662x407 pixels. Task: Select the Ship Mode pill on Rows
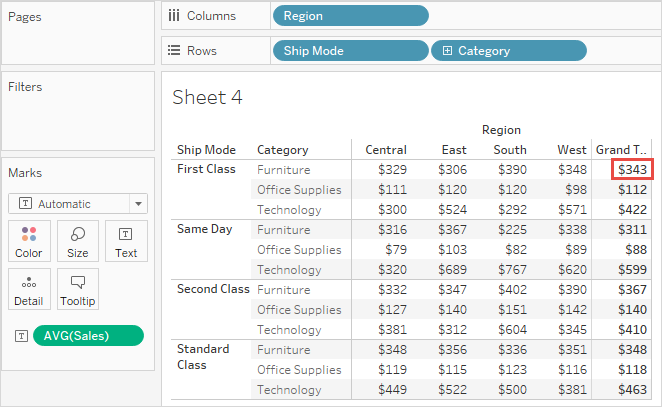click(349, 51)
